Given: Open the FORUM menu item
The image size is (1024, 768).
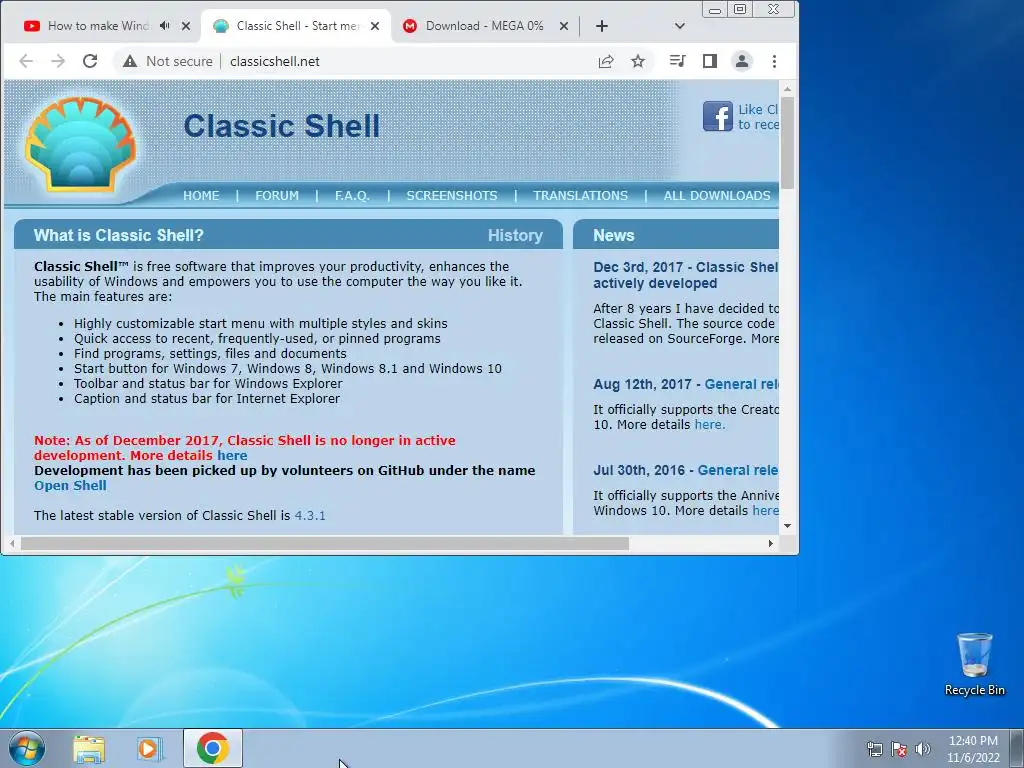Looking at the screenshot, I should click(x=277, y=195).
